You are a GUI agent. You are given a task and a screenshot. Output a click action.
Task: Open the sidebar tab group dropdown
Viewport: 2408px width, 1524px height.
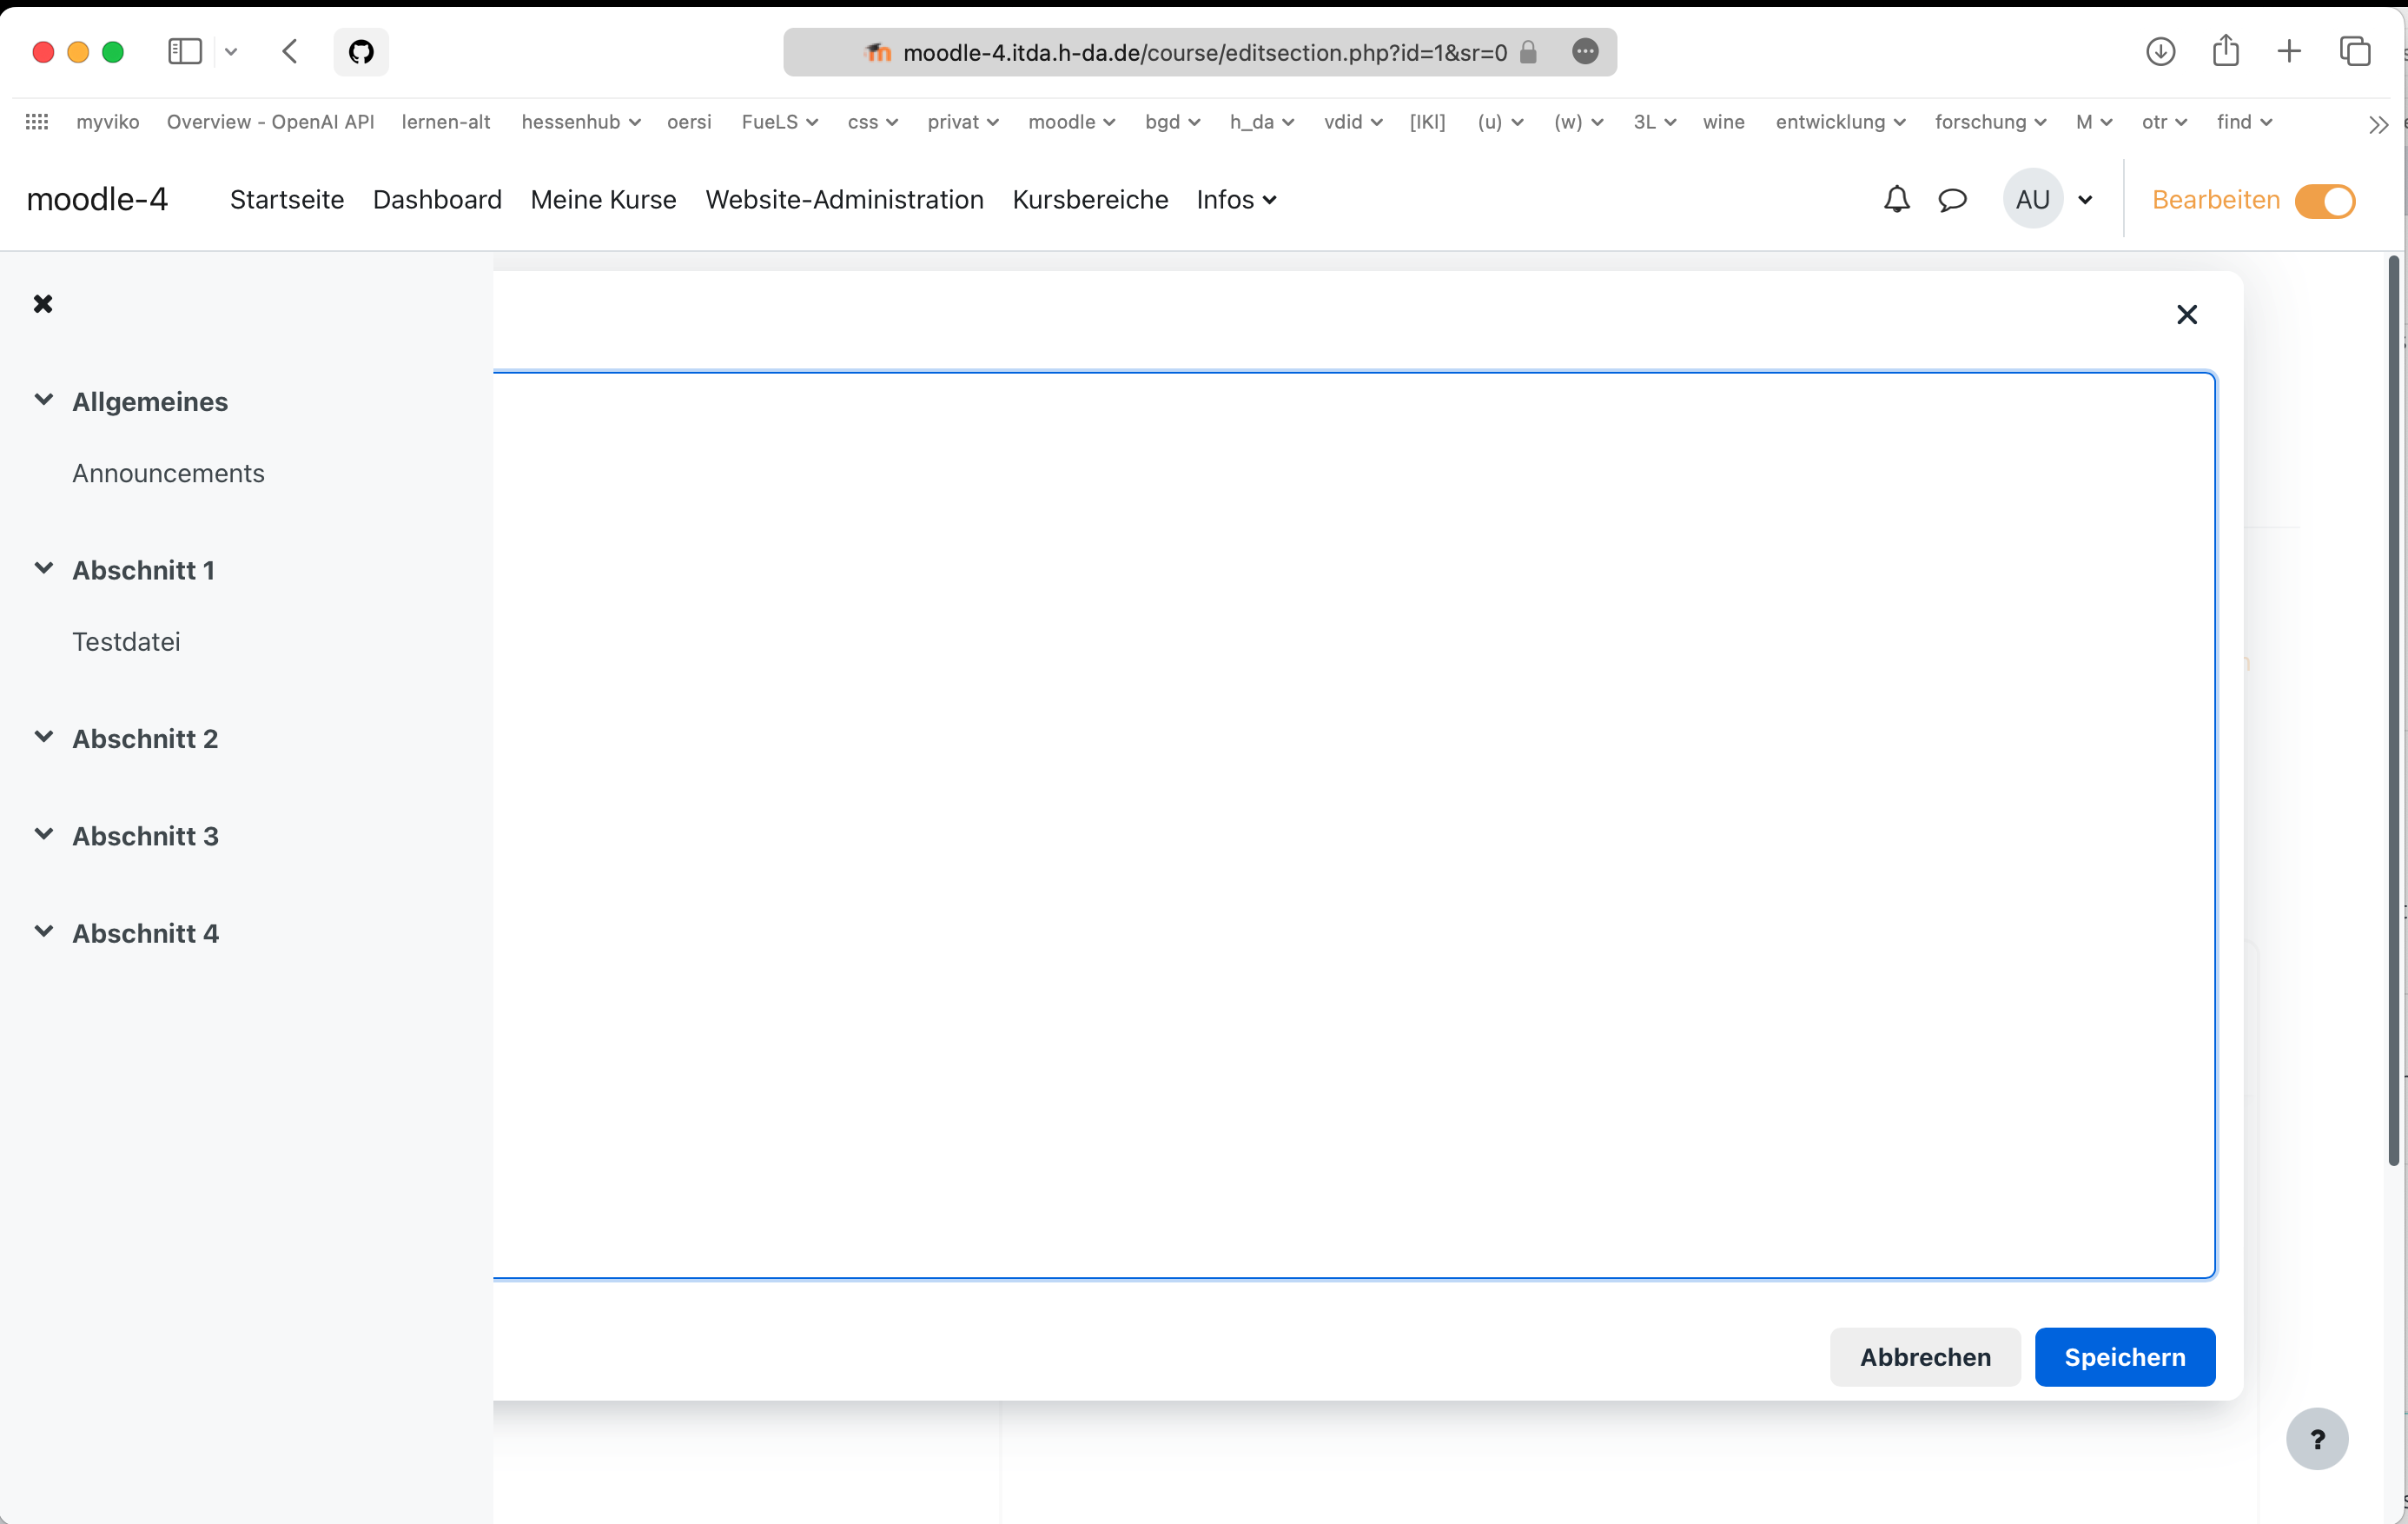(x=231, y=52)
